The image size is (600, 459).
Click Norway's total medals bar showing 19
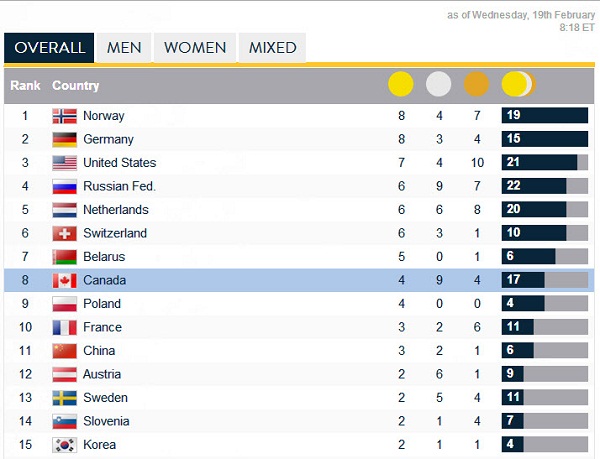point(544,116)
